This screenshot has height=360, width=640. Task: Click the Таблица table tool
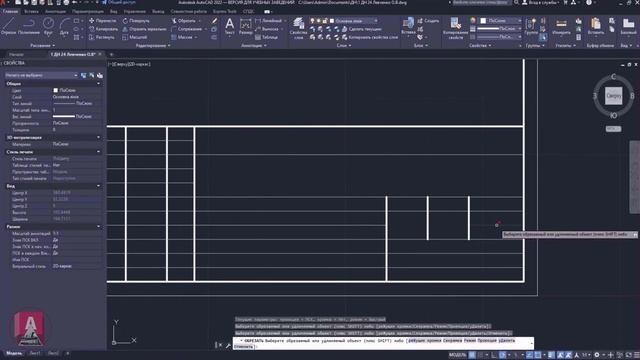tap(266, 37)
